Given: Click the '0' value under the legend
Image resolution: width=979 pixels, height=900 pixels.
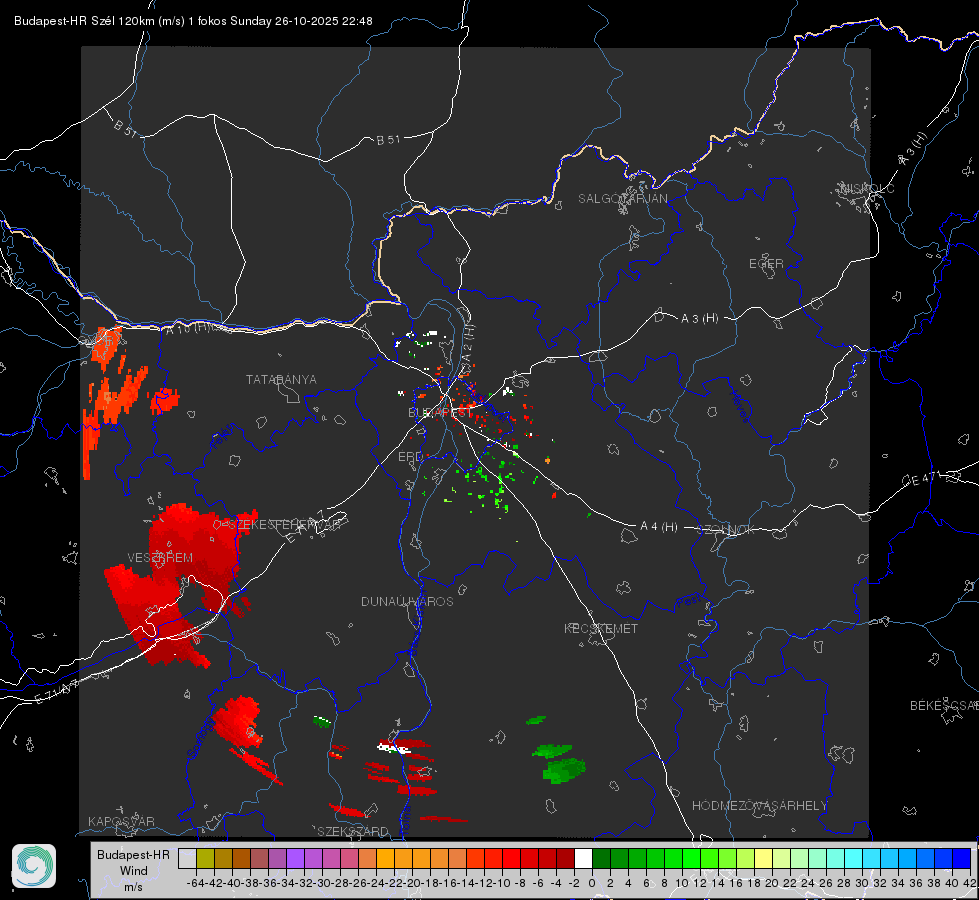Looking at the screenshot, I should [592, 883].
